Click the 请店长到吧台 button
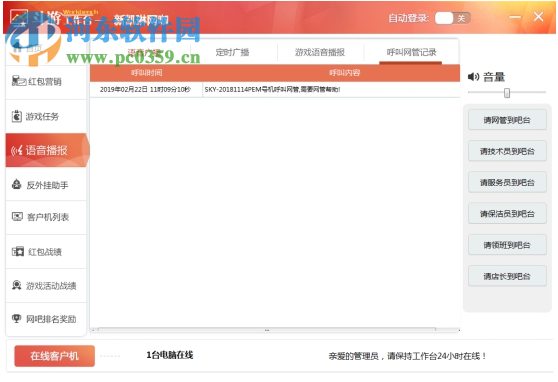This screenshot has width=558, height=382. pyautogui.click(x=507, y=276)
